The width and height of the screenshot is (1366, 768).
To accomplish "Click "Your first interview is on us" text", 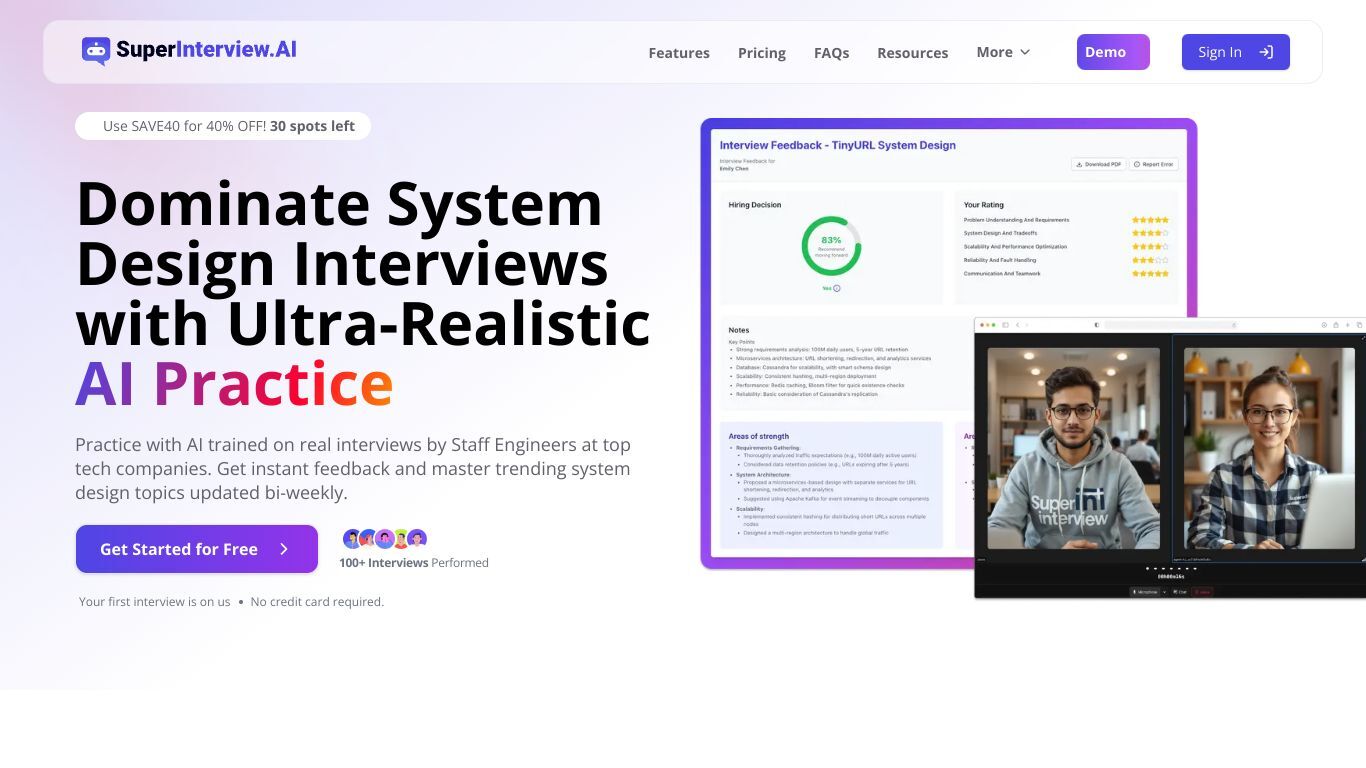I will (x=155, y=602).
